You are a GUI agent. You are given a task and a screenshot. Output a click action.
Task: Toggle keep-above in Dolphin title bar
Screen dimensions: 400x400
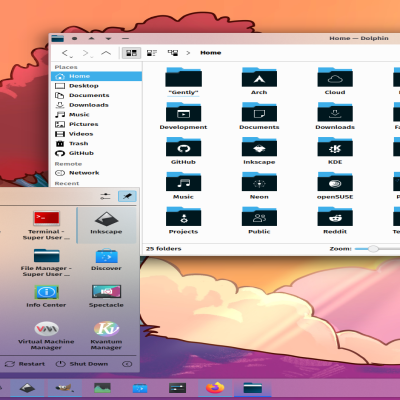tap(91, 39)
